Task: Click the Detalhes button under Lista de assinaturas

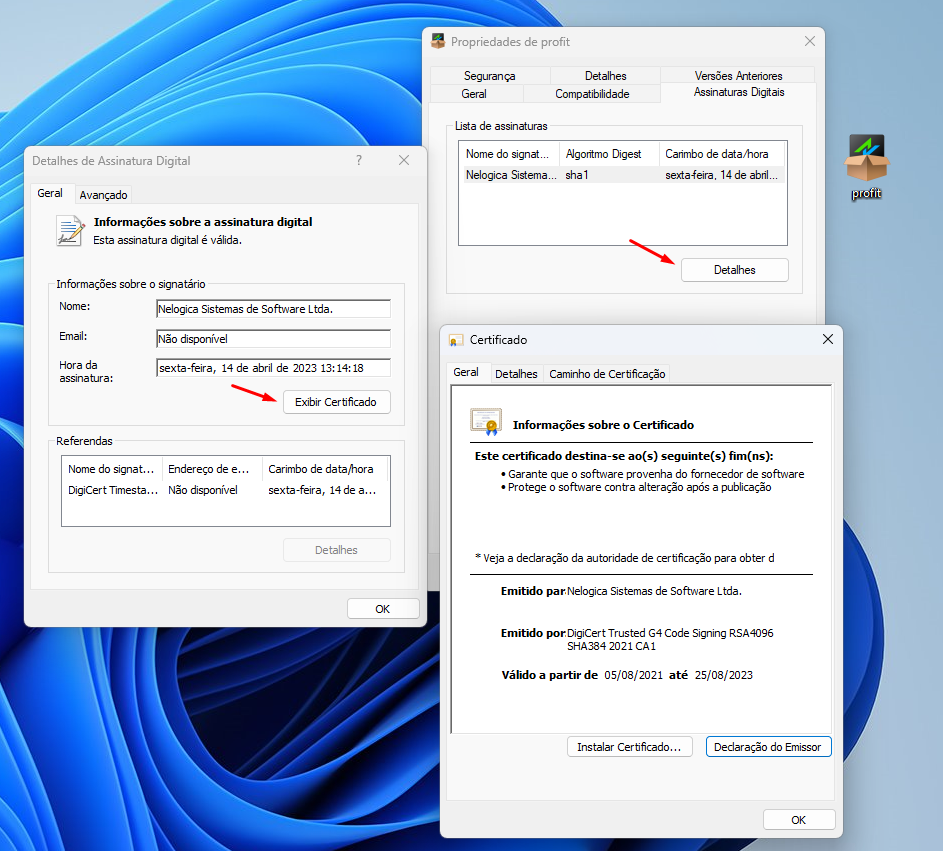Action: [734, 270]
